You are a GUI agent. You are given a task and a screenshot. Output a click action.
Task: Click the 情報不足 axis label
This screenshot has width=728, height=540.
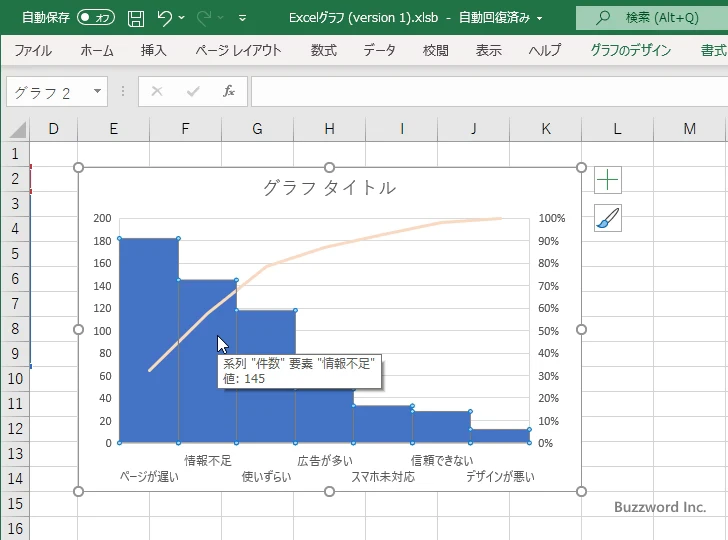click(x=208, y=461)
